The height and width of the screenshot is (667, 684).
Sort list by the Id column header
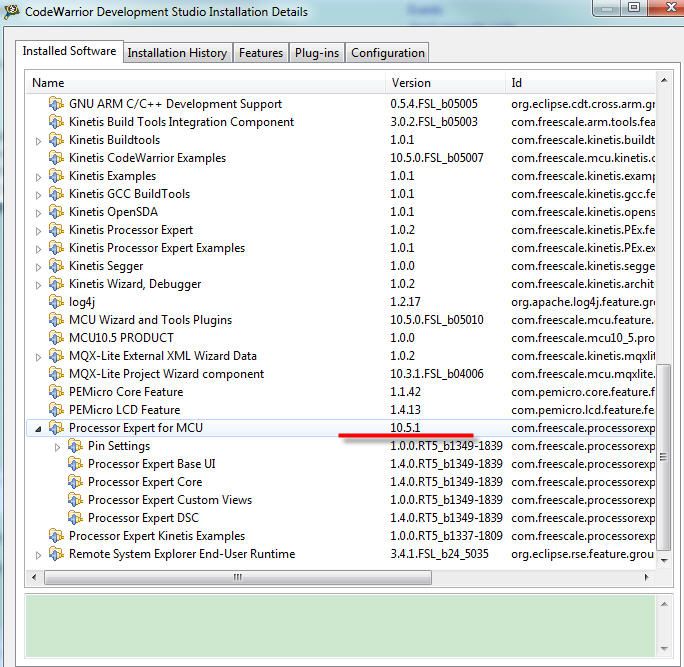click(581, 82)
